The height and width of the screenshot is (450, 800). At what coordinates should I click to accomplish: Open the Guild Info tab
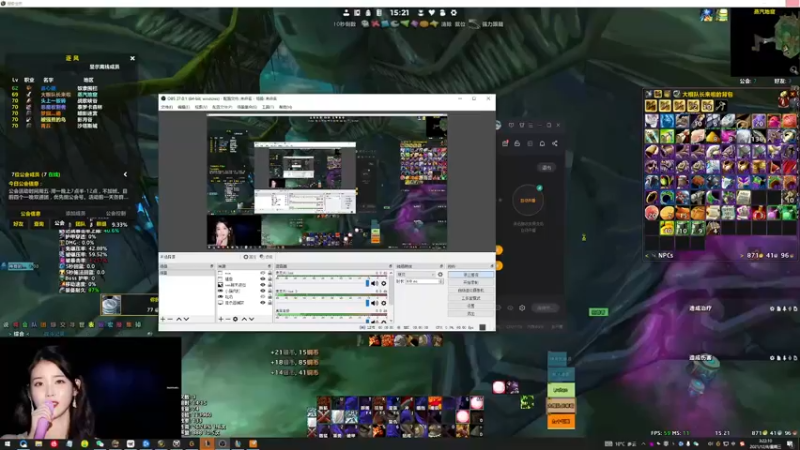point(31,214)
